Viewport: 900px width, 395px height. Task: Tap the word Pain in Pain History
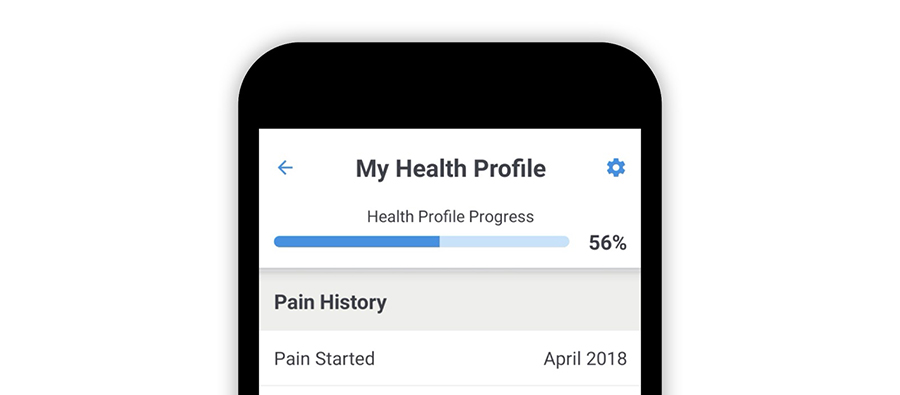293,302
